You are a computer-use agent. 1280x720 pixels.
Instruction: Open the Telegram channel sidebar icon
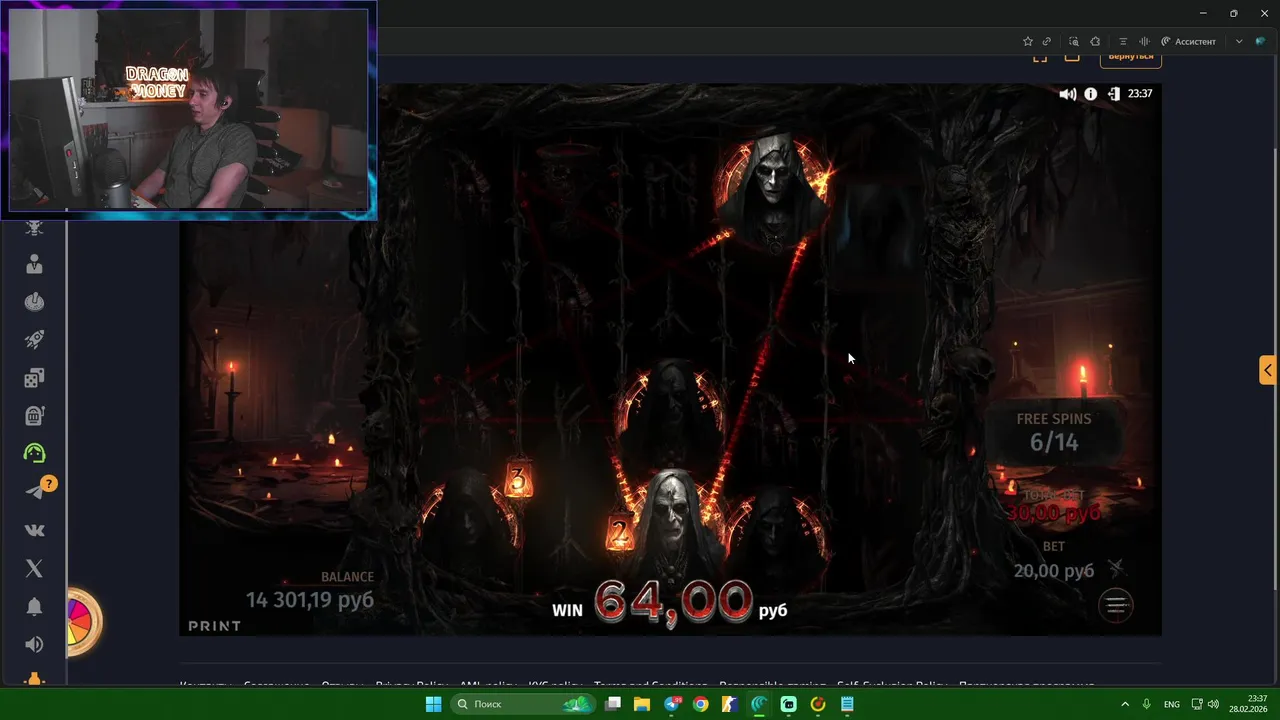(36, 491)
